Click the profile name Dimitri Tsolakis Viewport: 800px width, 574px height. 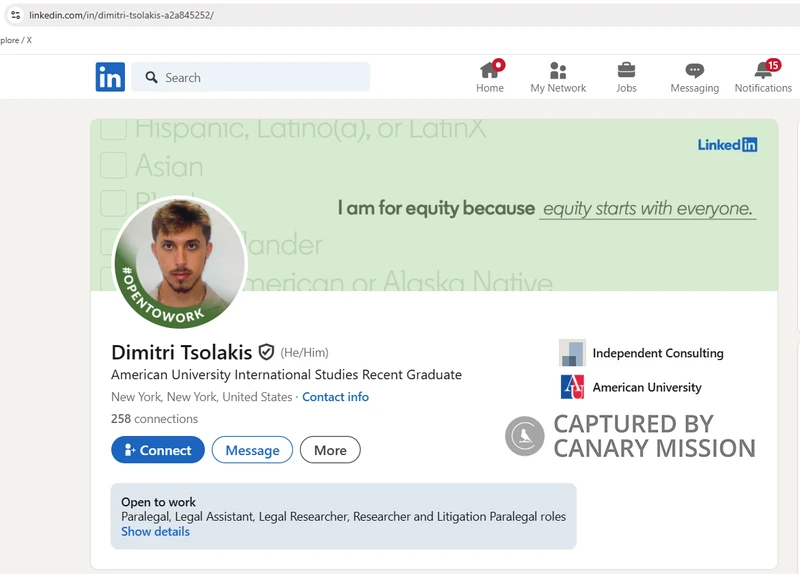point(182,352)
